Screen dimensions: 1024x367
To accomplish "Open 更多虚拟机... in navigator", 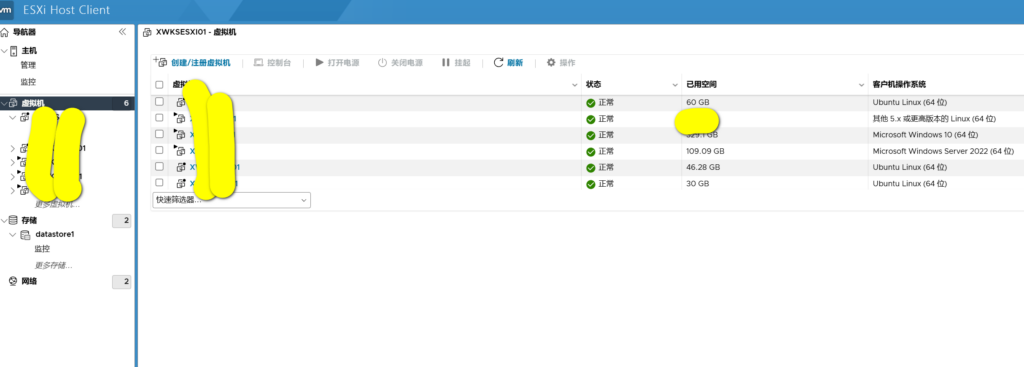I will coord(57,204).
